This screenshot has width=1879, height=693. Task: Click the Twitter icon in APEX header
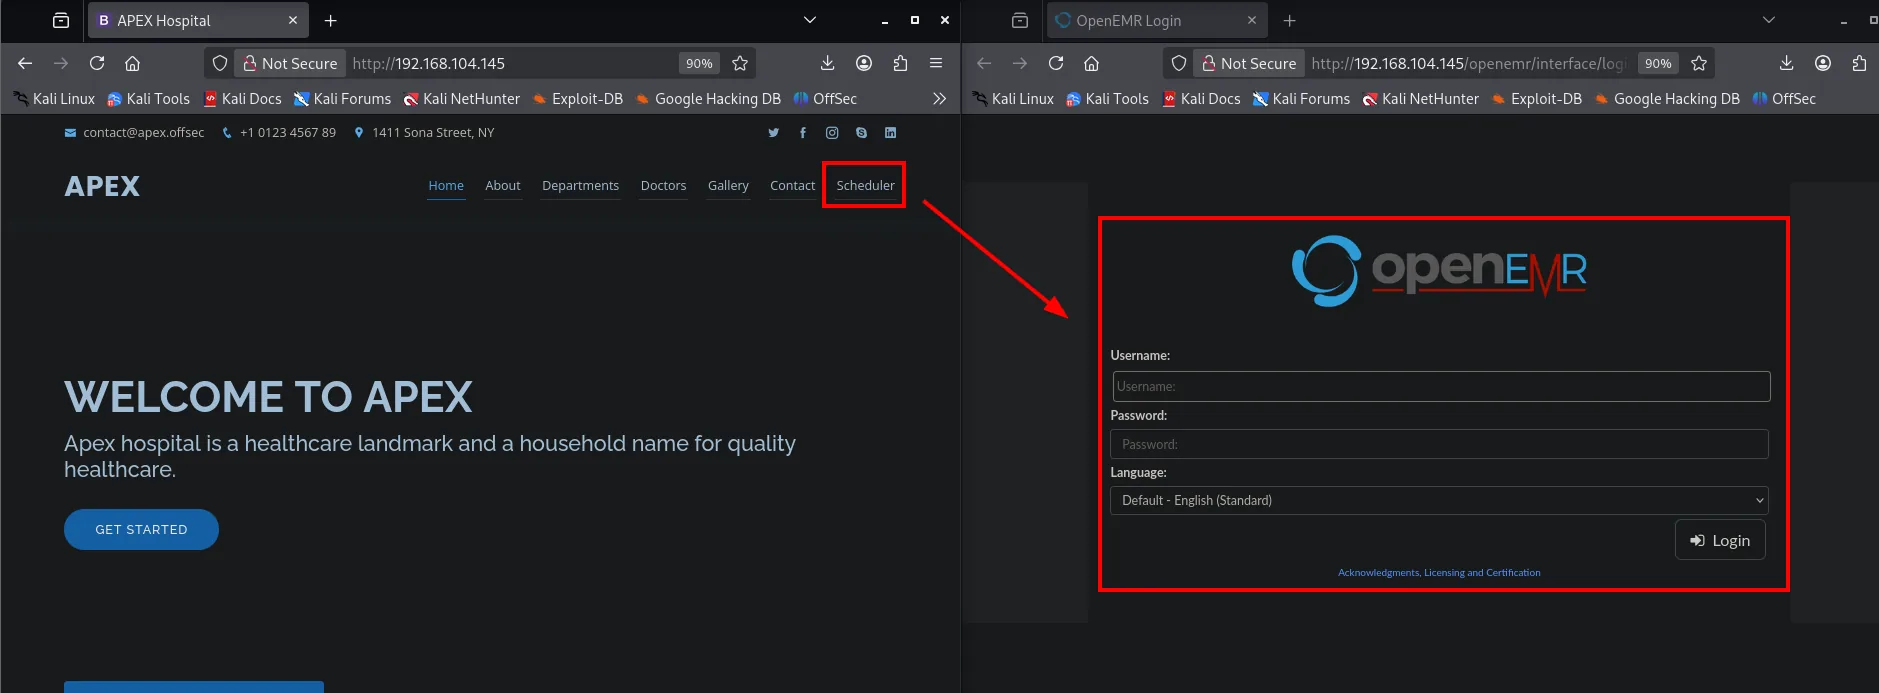(x=773, y=132)
